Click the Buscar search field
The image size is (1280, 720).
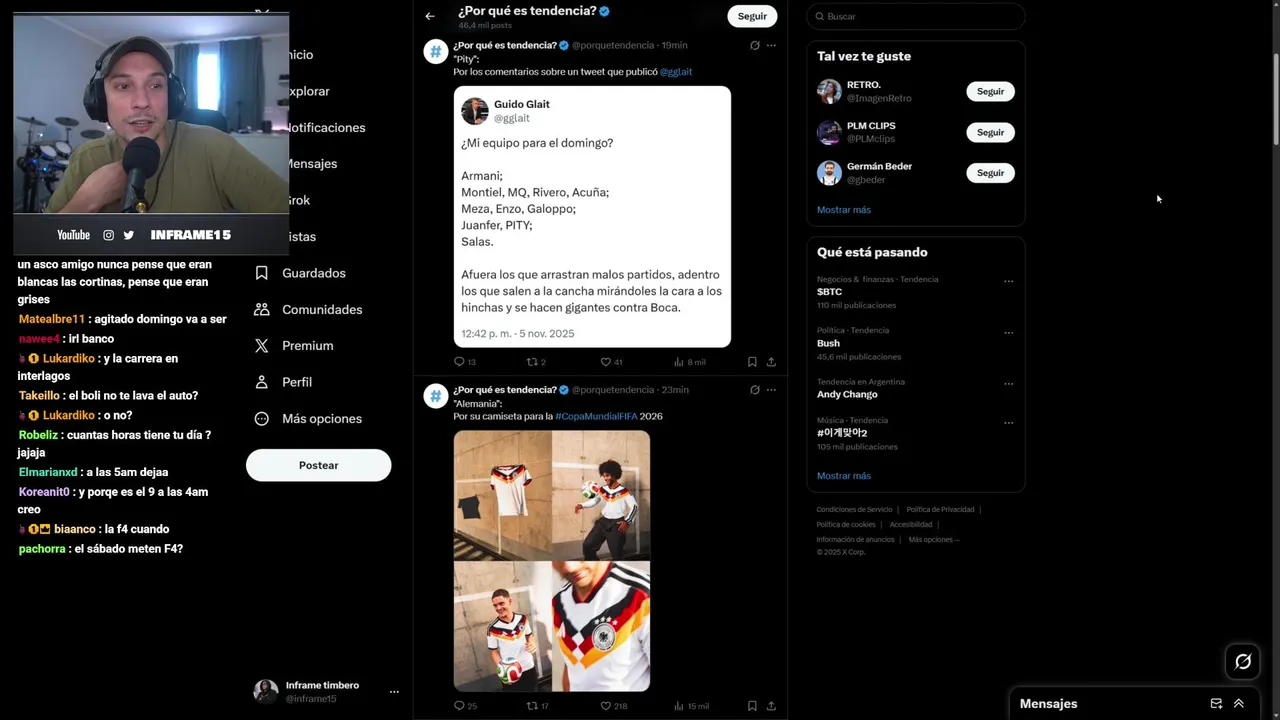[x=916, y=16]
